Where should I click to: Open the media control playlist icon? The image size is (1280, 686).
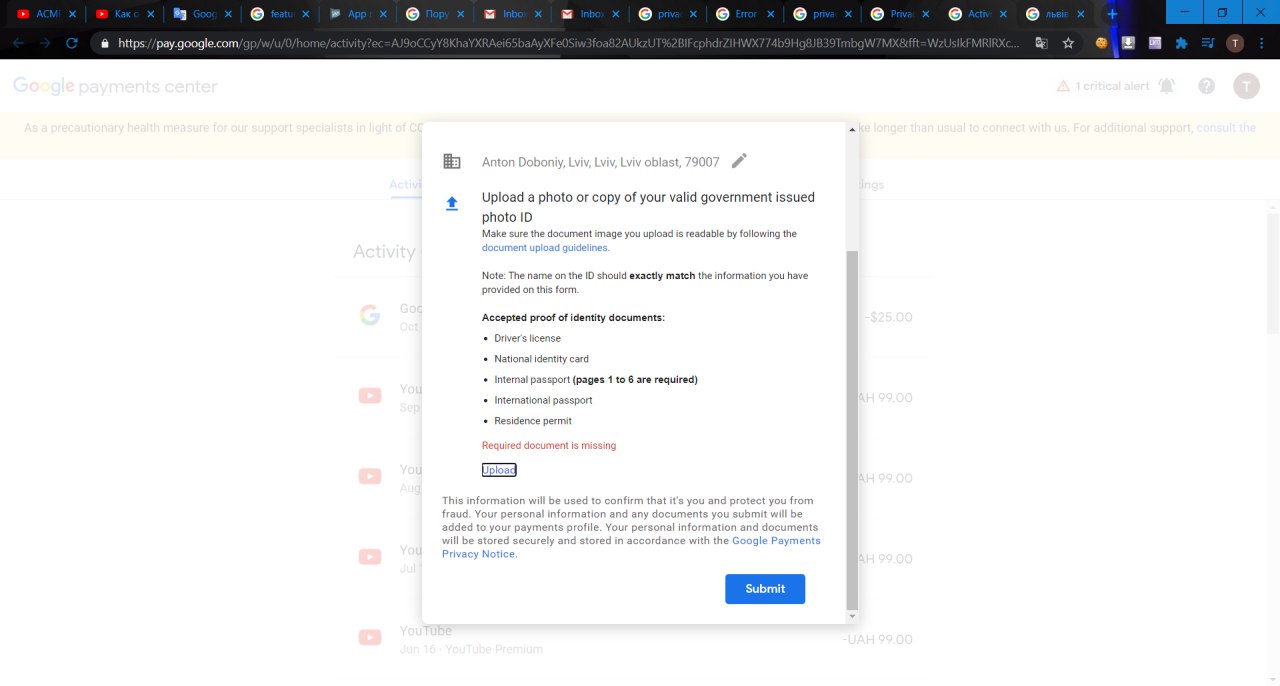click(x=1208, y=43)
